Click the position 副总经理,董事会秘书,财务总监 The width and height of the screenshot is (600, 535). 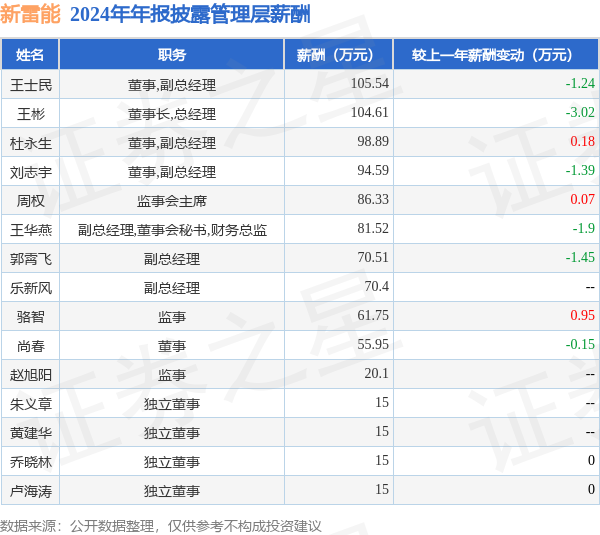point(172,230)
